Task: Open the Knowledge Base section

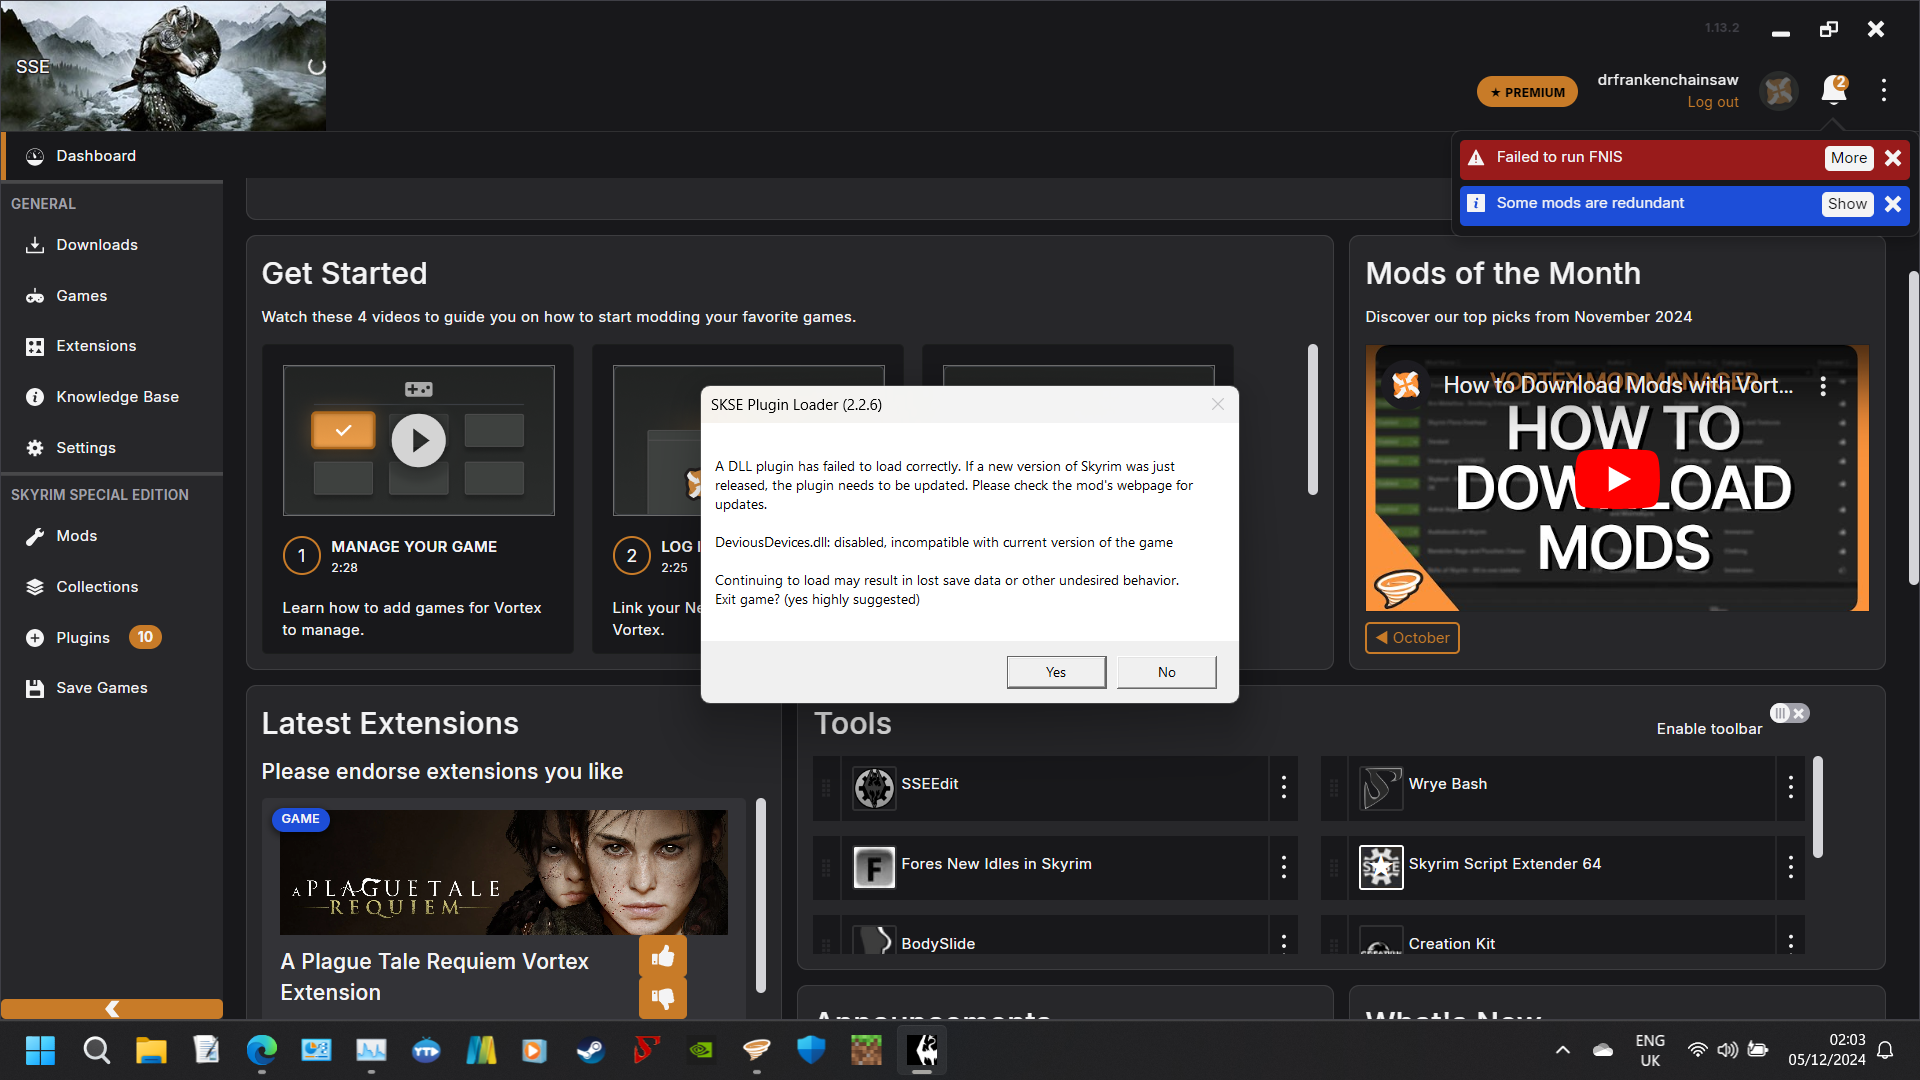Action: [116, 396]
